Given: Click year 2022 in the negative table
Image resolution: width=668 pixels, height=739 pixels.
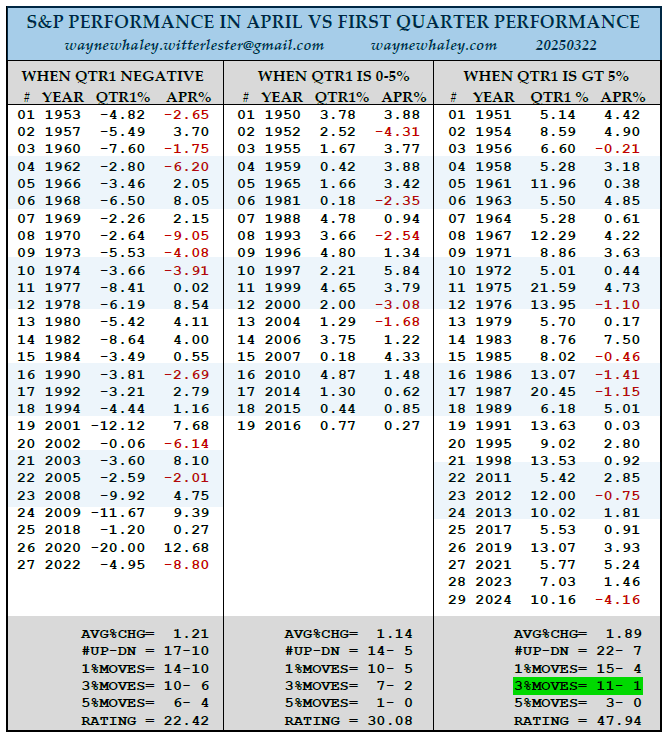Looking at the screenshot, I should point(63,565).
